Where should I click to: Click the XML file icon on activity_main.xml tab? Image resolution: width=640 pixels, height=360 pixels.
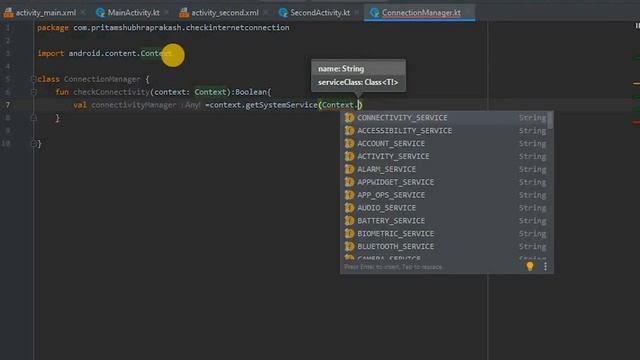tap(9, 13)
